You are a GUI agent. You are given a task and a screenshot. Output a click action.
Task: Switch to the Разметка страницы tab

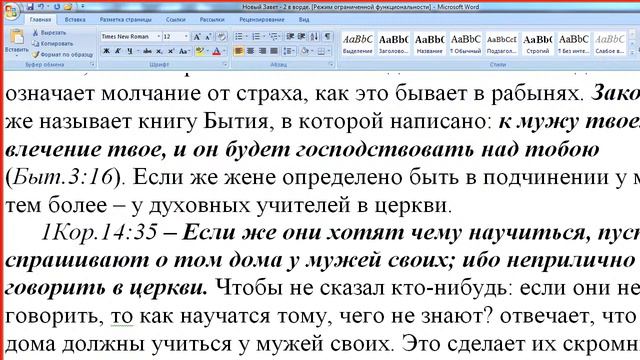(x=125, y=20)
